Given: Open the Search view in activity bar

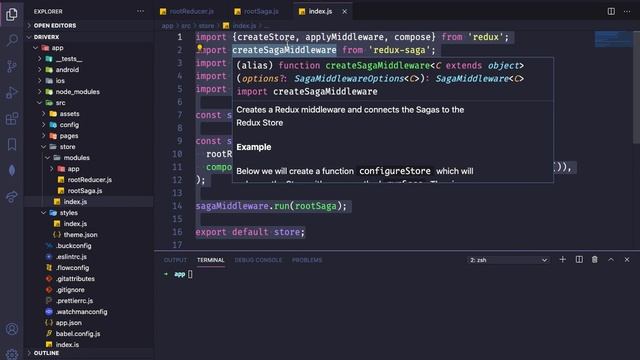Looking at the screenshot, I should pos(12,40).
